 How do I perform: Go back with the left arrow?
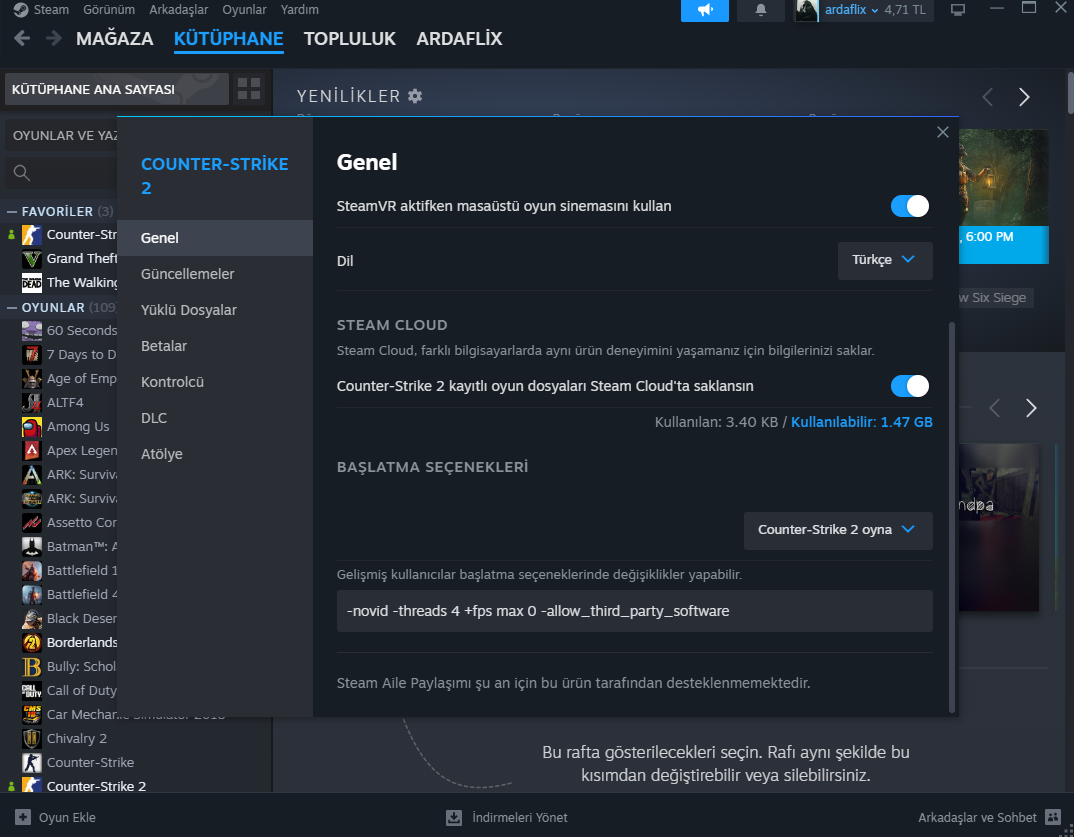[x=22, y=38]
